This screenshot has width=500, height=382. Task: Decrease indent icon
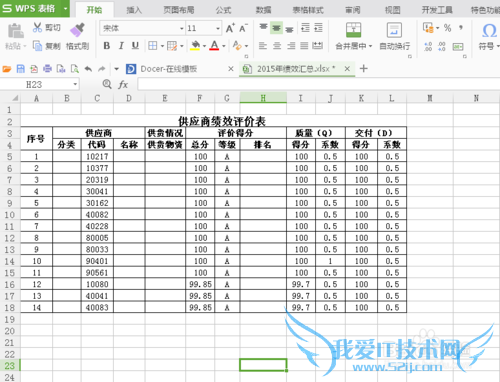pyautogui.click(x=305, y=28)
